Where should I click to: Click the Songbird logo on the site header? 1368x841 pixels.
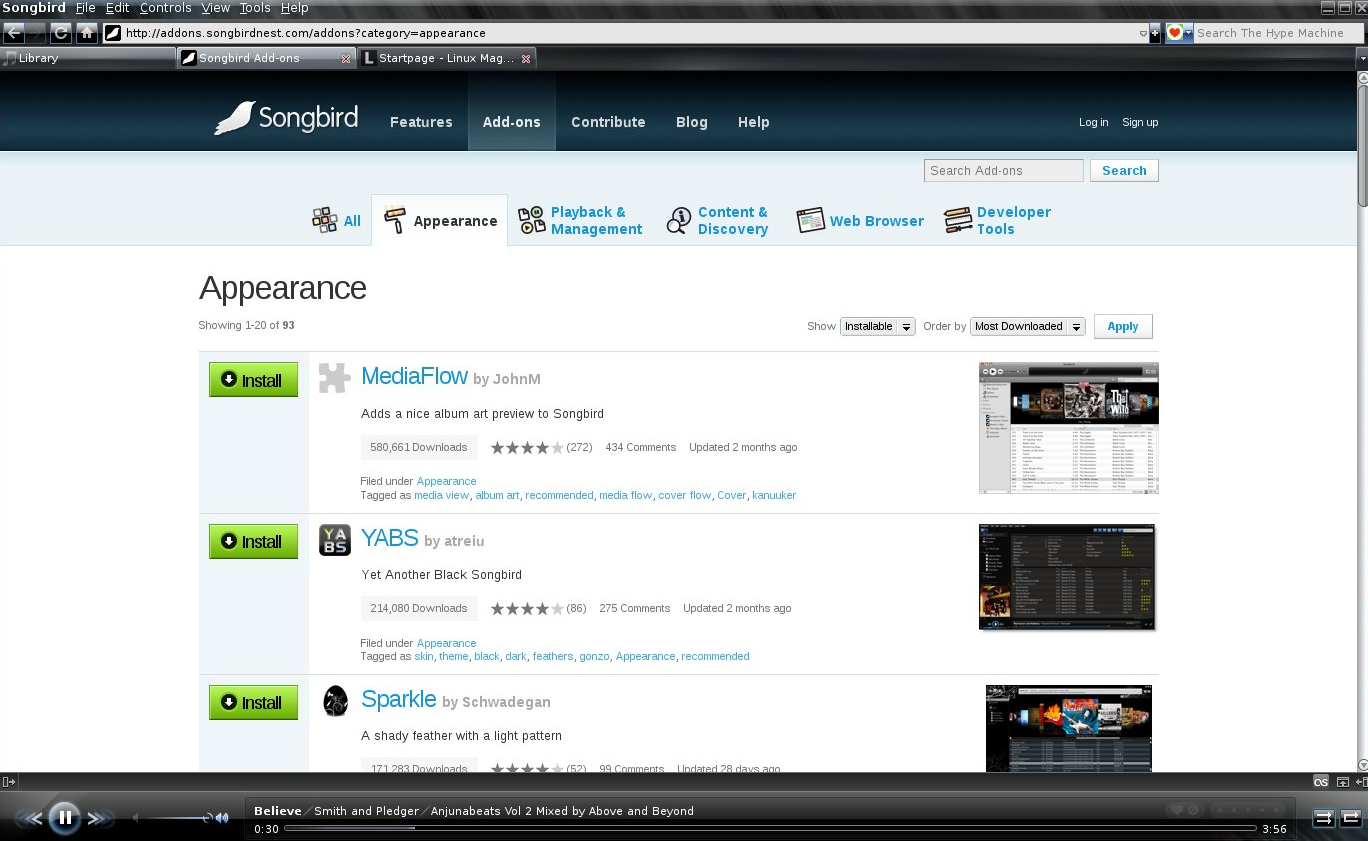[286, 118]
